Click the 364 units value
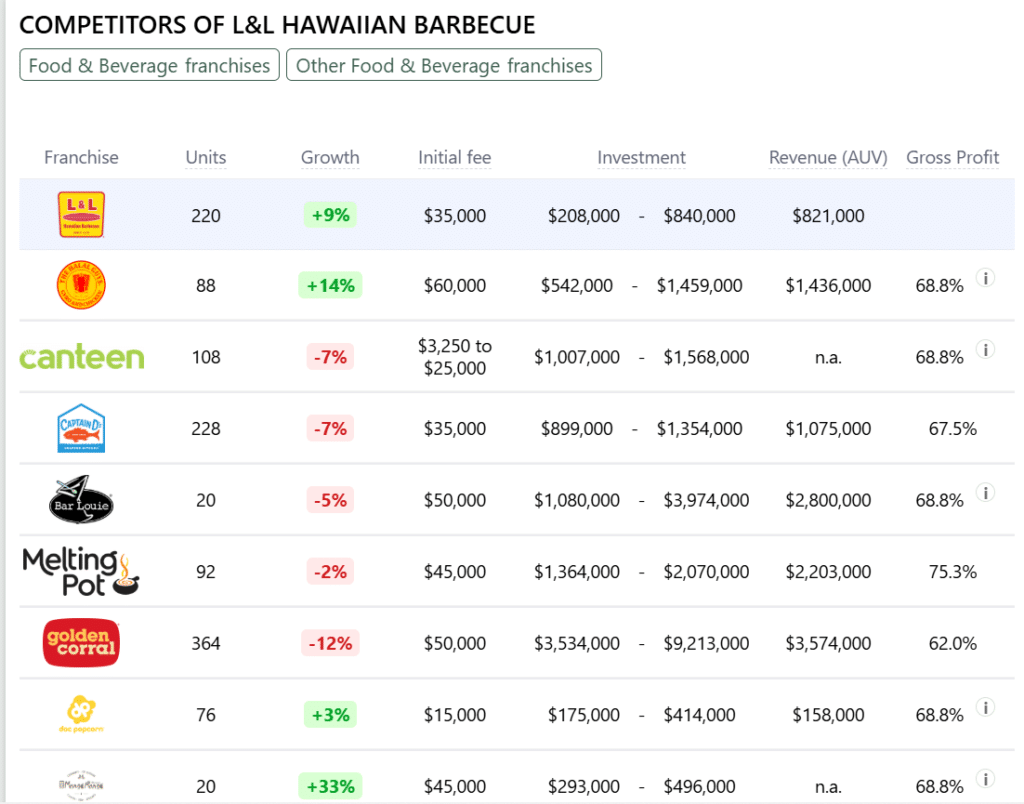The width and height of the screenshot is (1024, 804). 206,643
